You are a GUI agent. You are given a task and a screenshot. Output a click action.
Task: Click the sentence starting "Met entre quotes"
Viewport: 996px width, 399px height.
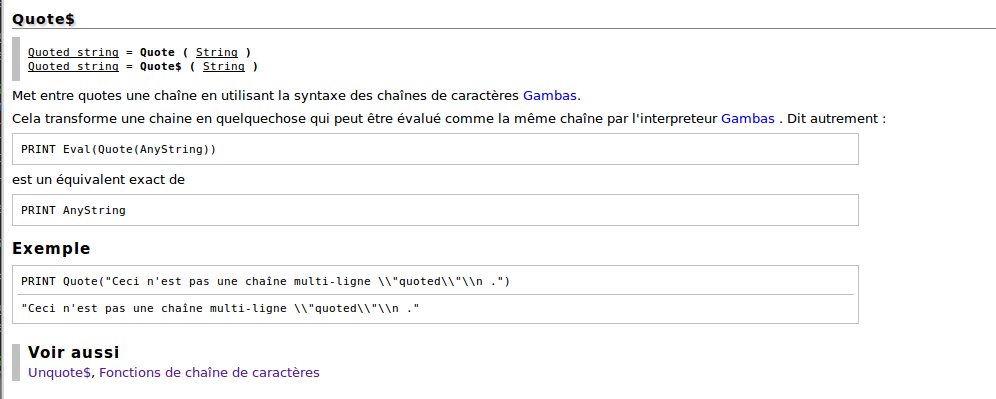pos(297,96)
